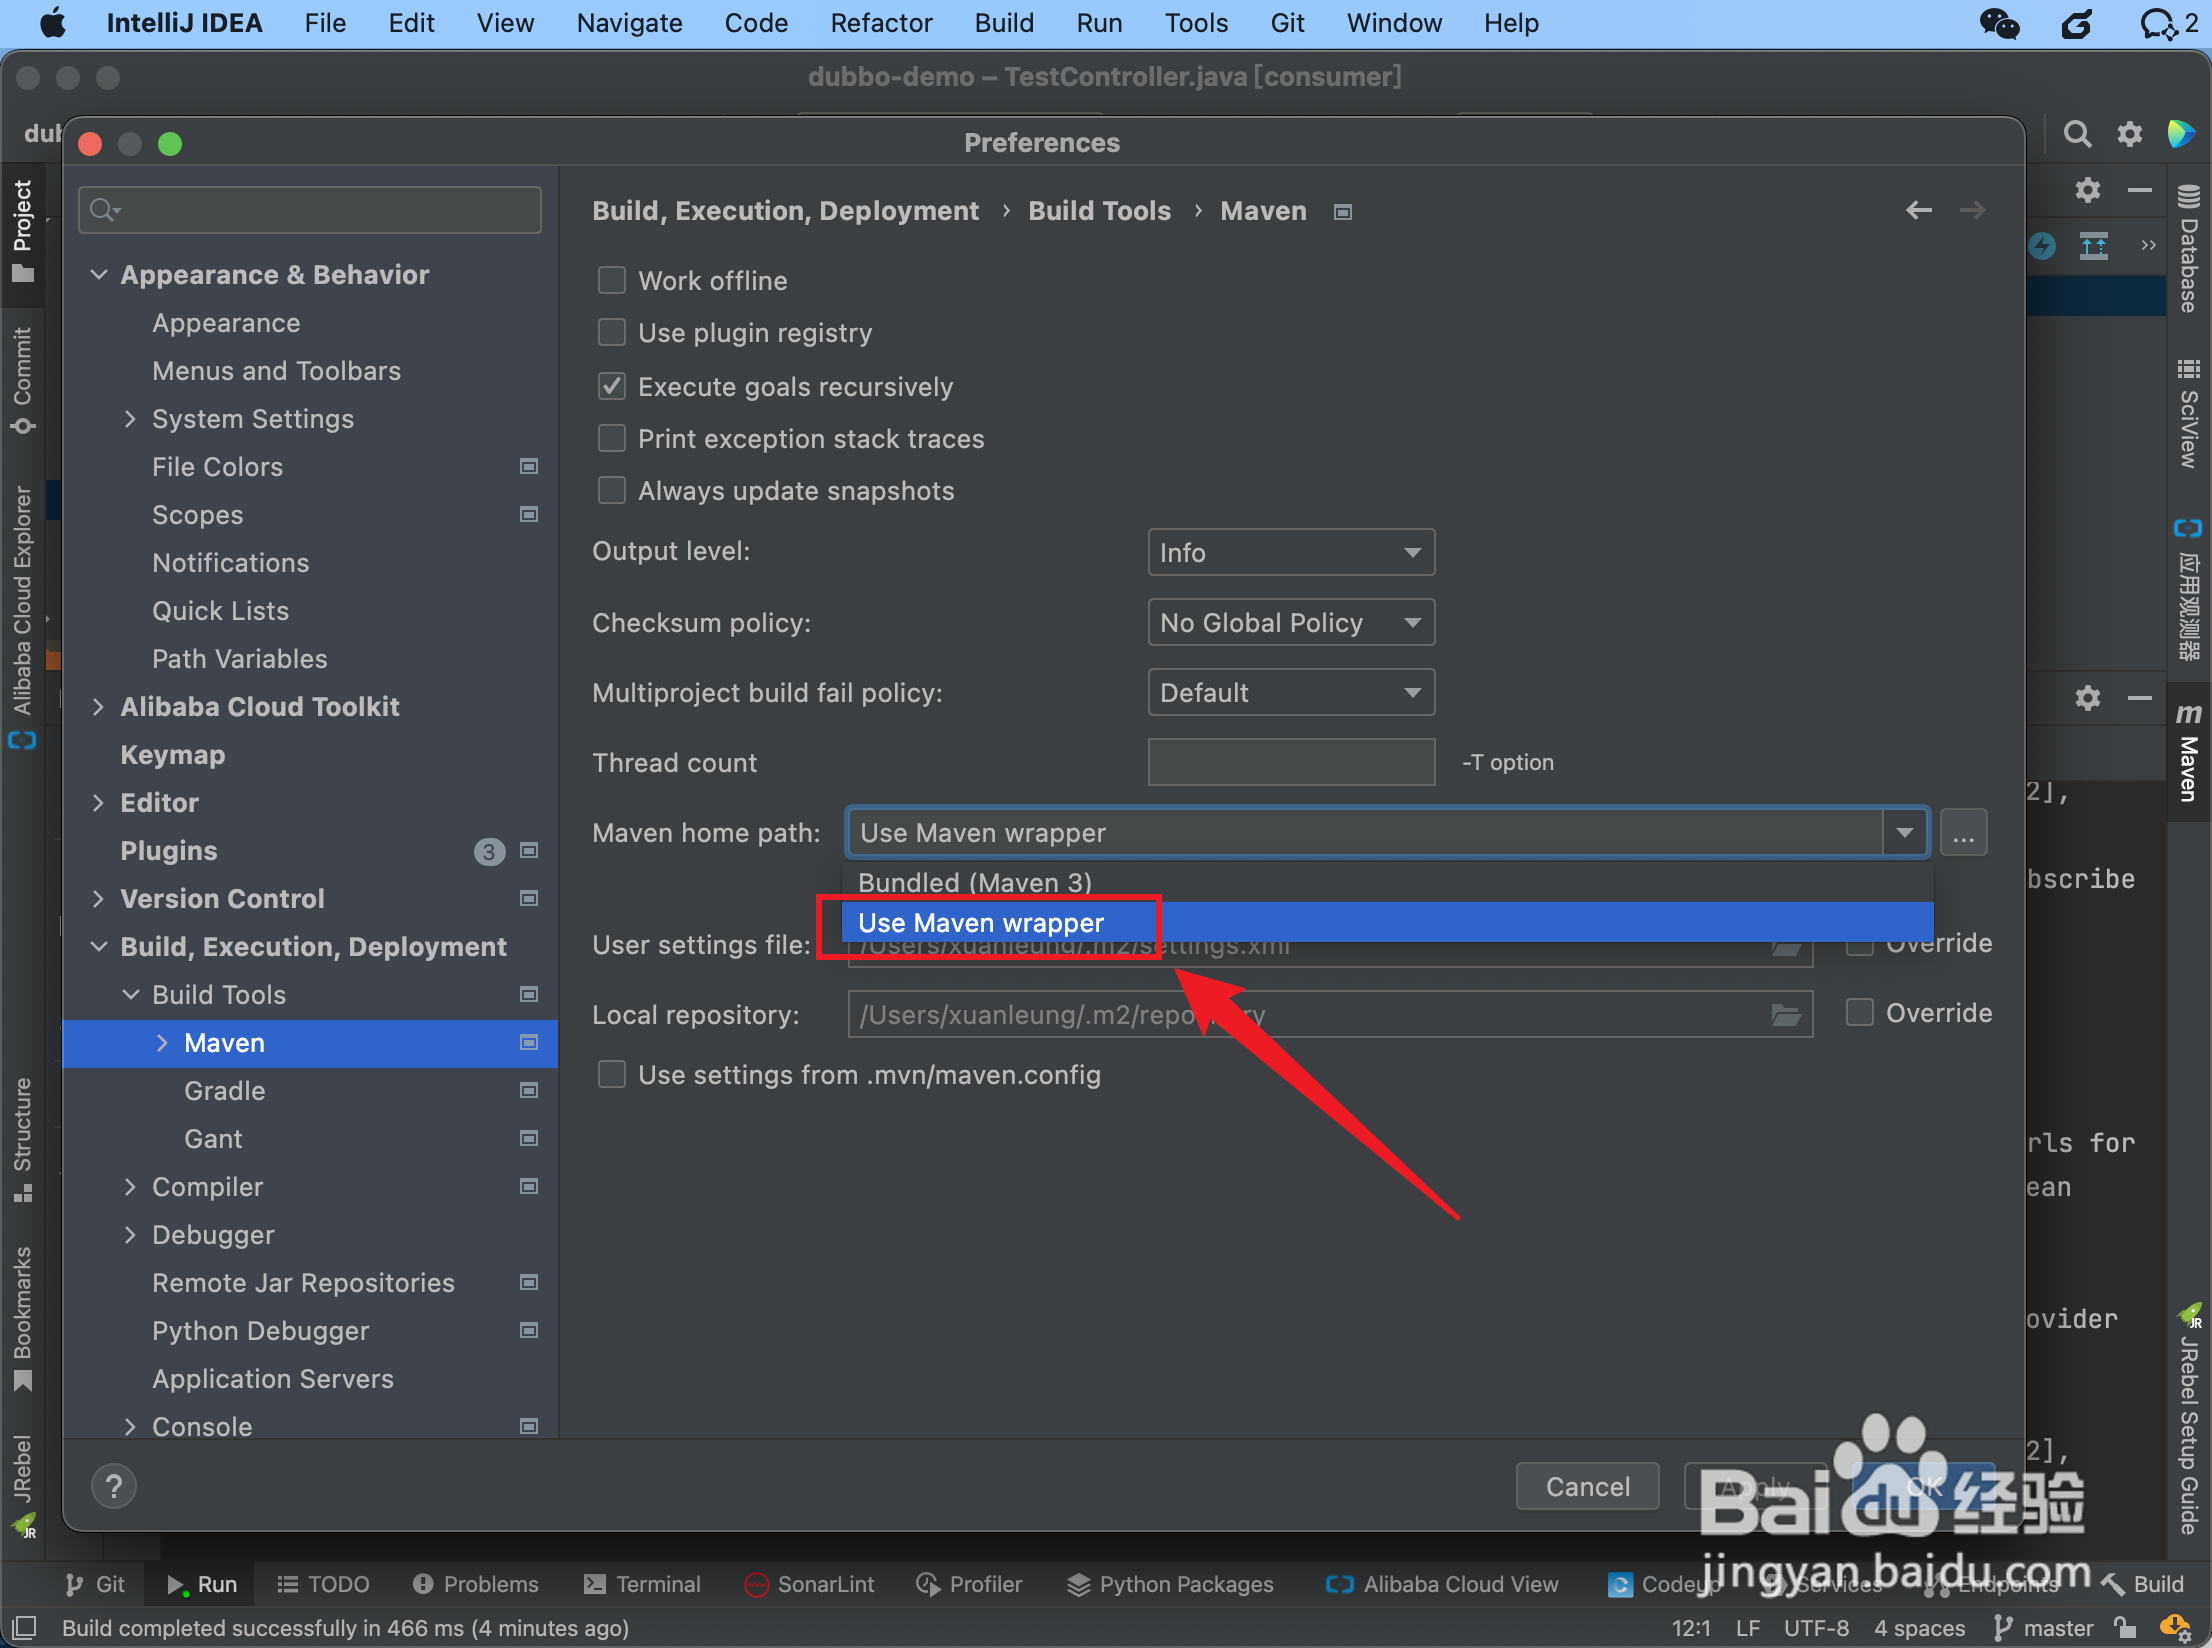Open the Keymap settings page
This screenshot has height=1648, width=2212.
[172, 754]
